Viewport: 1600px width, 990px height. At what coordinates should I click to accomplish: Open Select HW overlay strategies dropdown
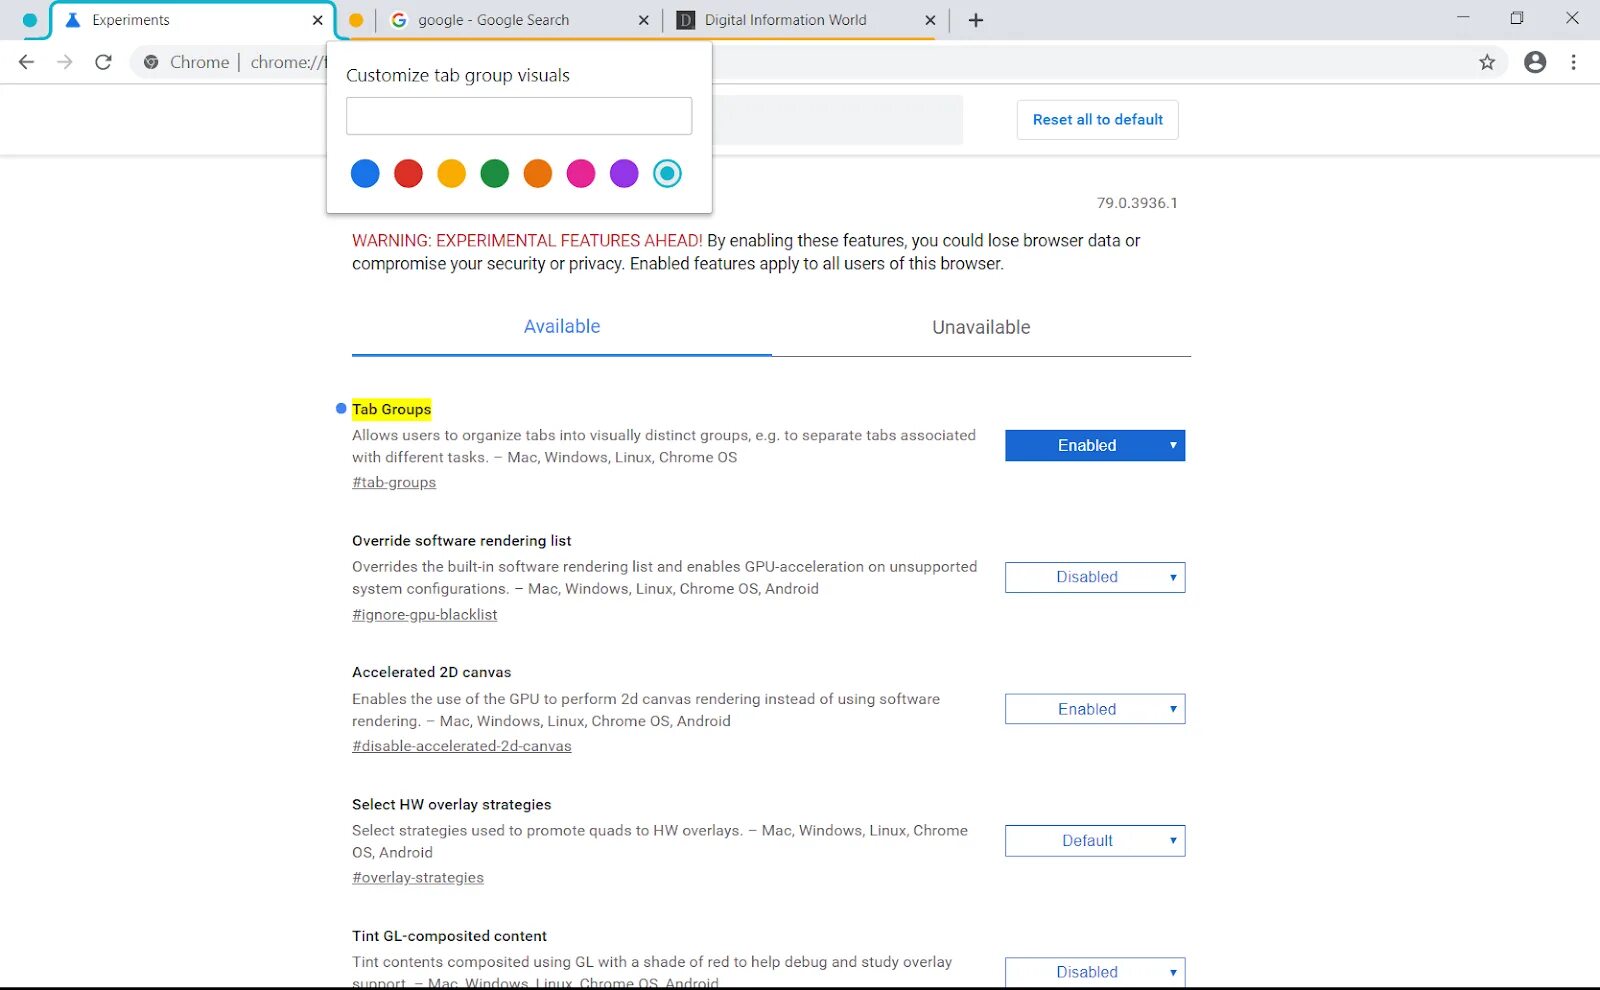[x=1095, y=841]
